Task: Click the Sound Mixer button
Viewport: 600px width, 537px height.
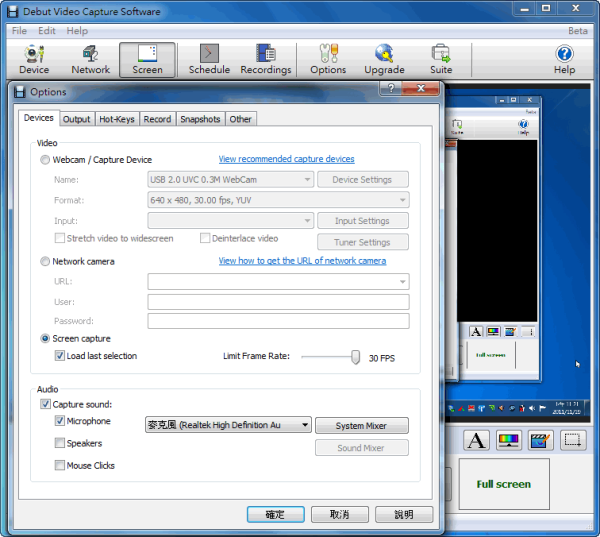Action: (362, 448)
